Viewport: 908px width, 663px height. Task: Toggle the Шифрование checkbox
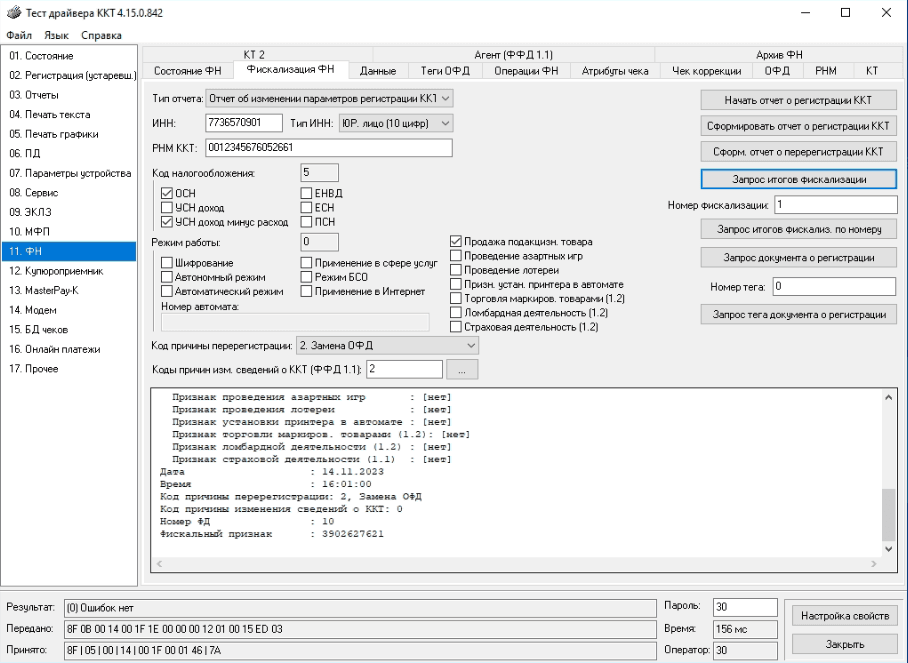(x=167, y=262)
